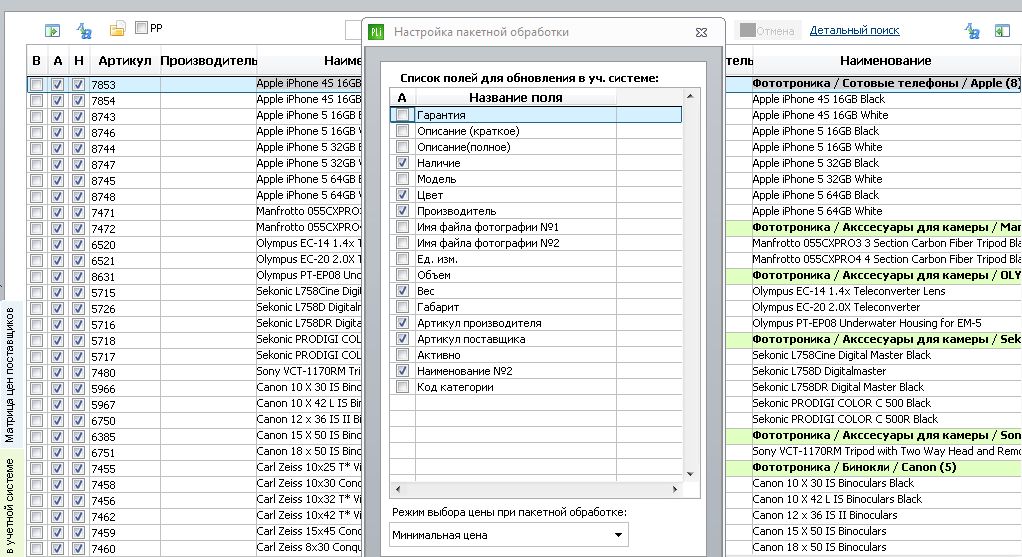Uncheck Артикул производителя checkbox
This screenshot has width=1022, height=557.
click(403, 322)
